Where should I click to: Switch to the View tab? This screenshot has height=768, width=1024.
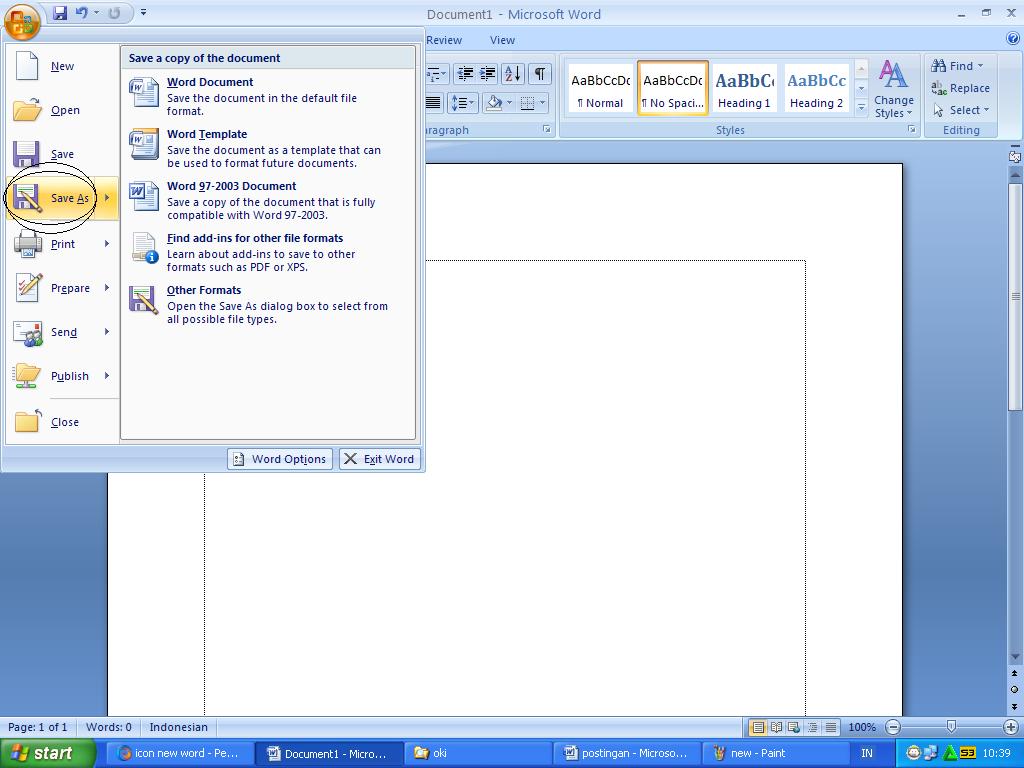pyautogui.click(x=502, y=40)
